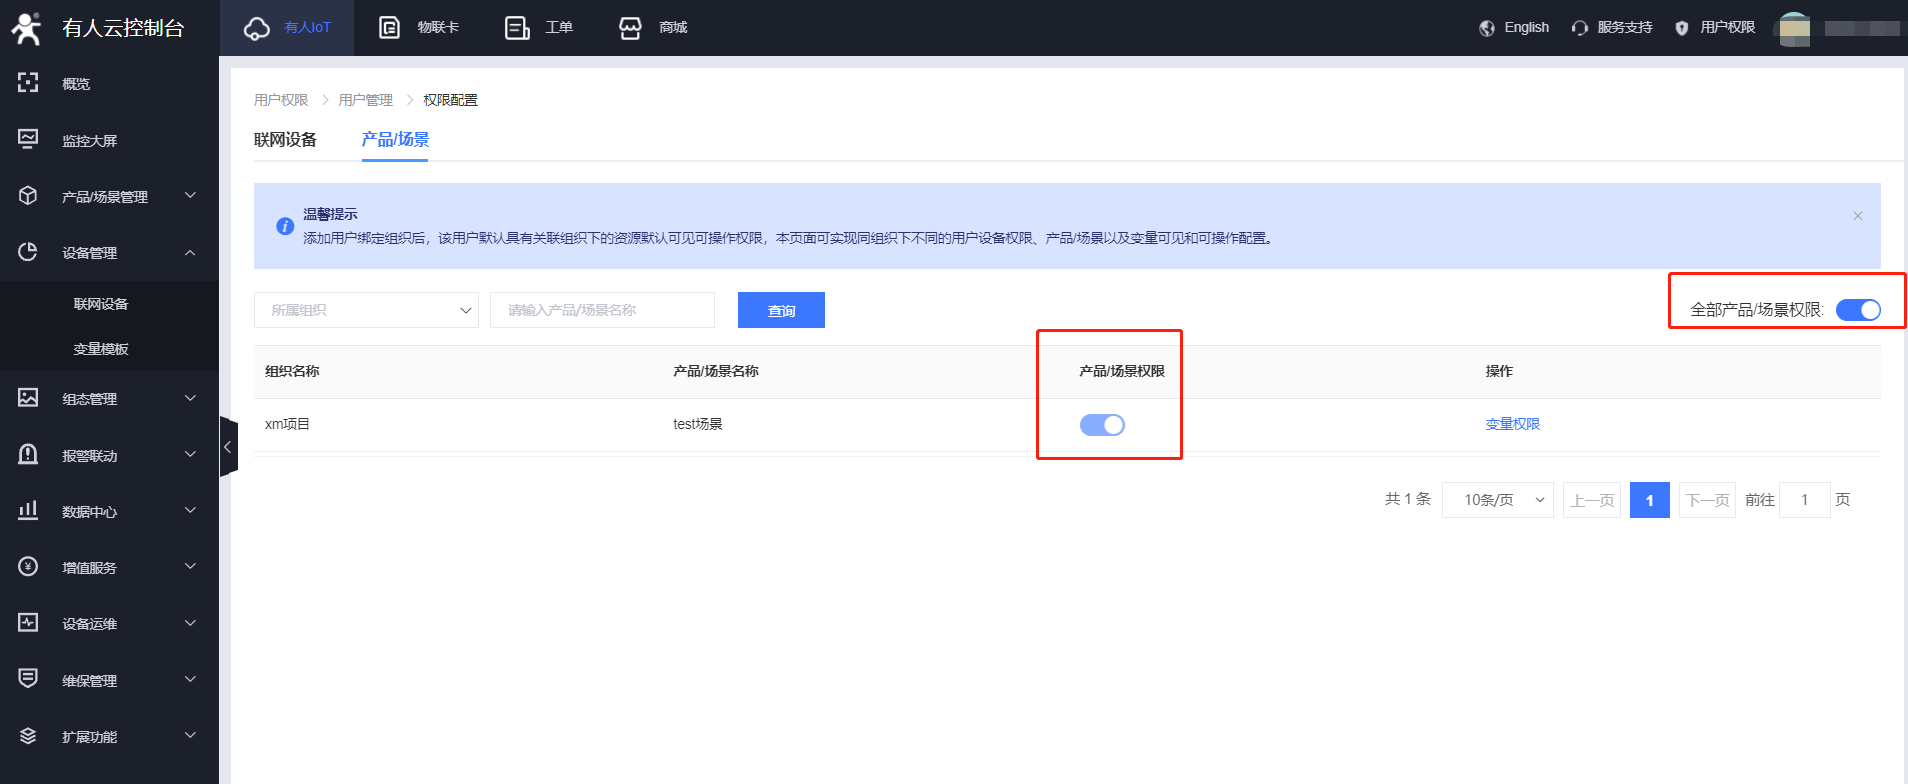
Task: Expand the 组态管理 menu chevron
Action: click(190, 398)
